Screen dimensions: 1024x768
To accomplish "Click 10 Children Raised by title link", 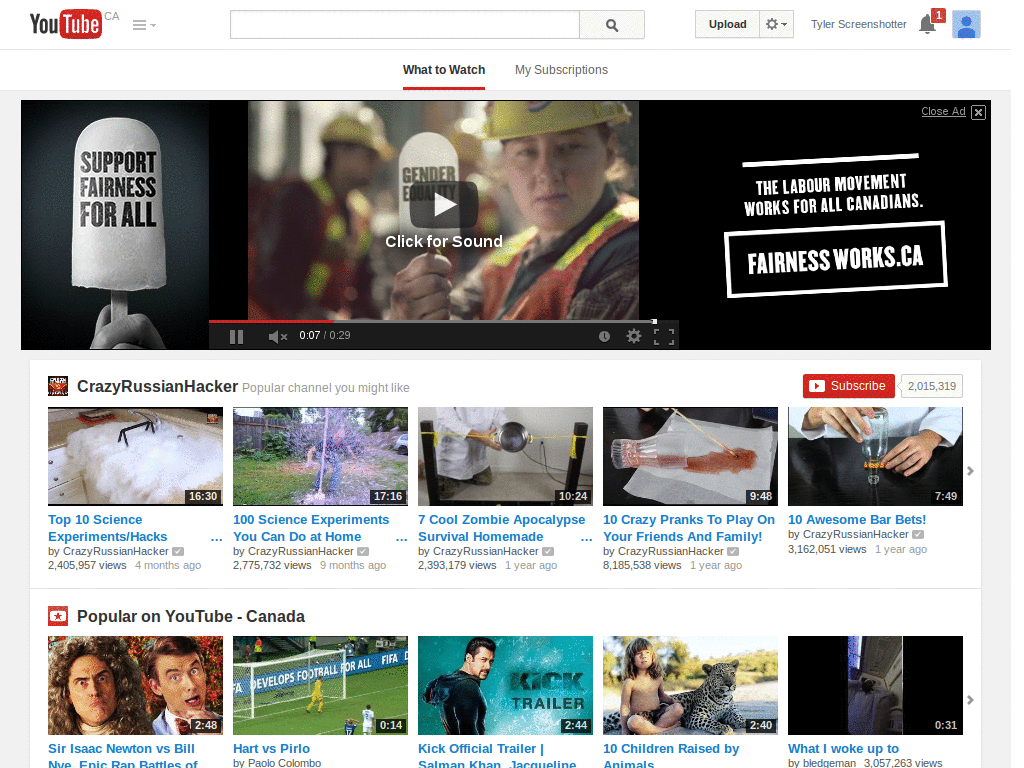I will click(x=671, y=755).
